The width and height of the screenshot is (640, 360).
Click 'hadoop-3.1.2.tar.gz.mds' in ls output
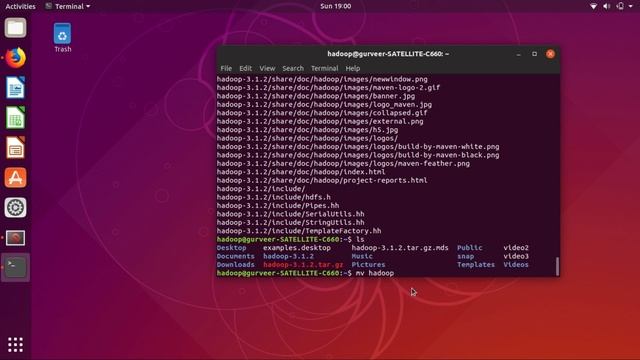(x=400, y=248)
